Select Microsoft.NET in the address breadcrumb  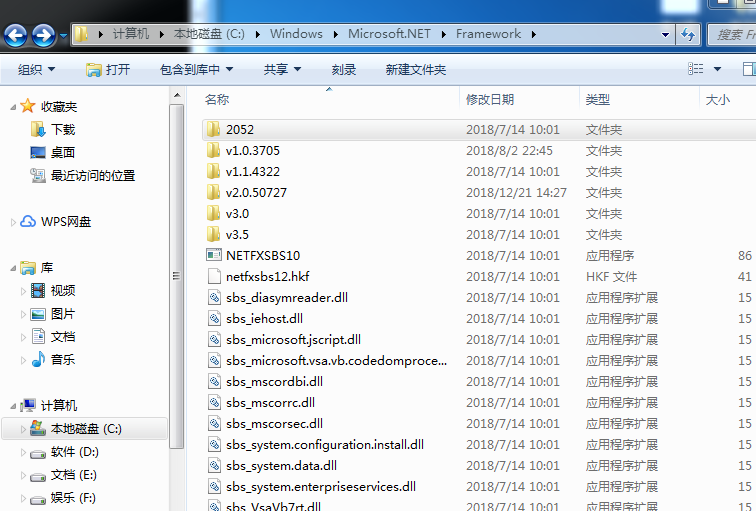389,34
